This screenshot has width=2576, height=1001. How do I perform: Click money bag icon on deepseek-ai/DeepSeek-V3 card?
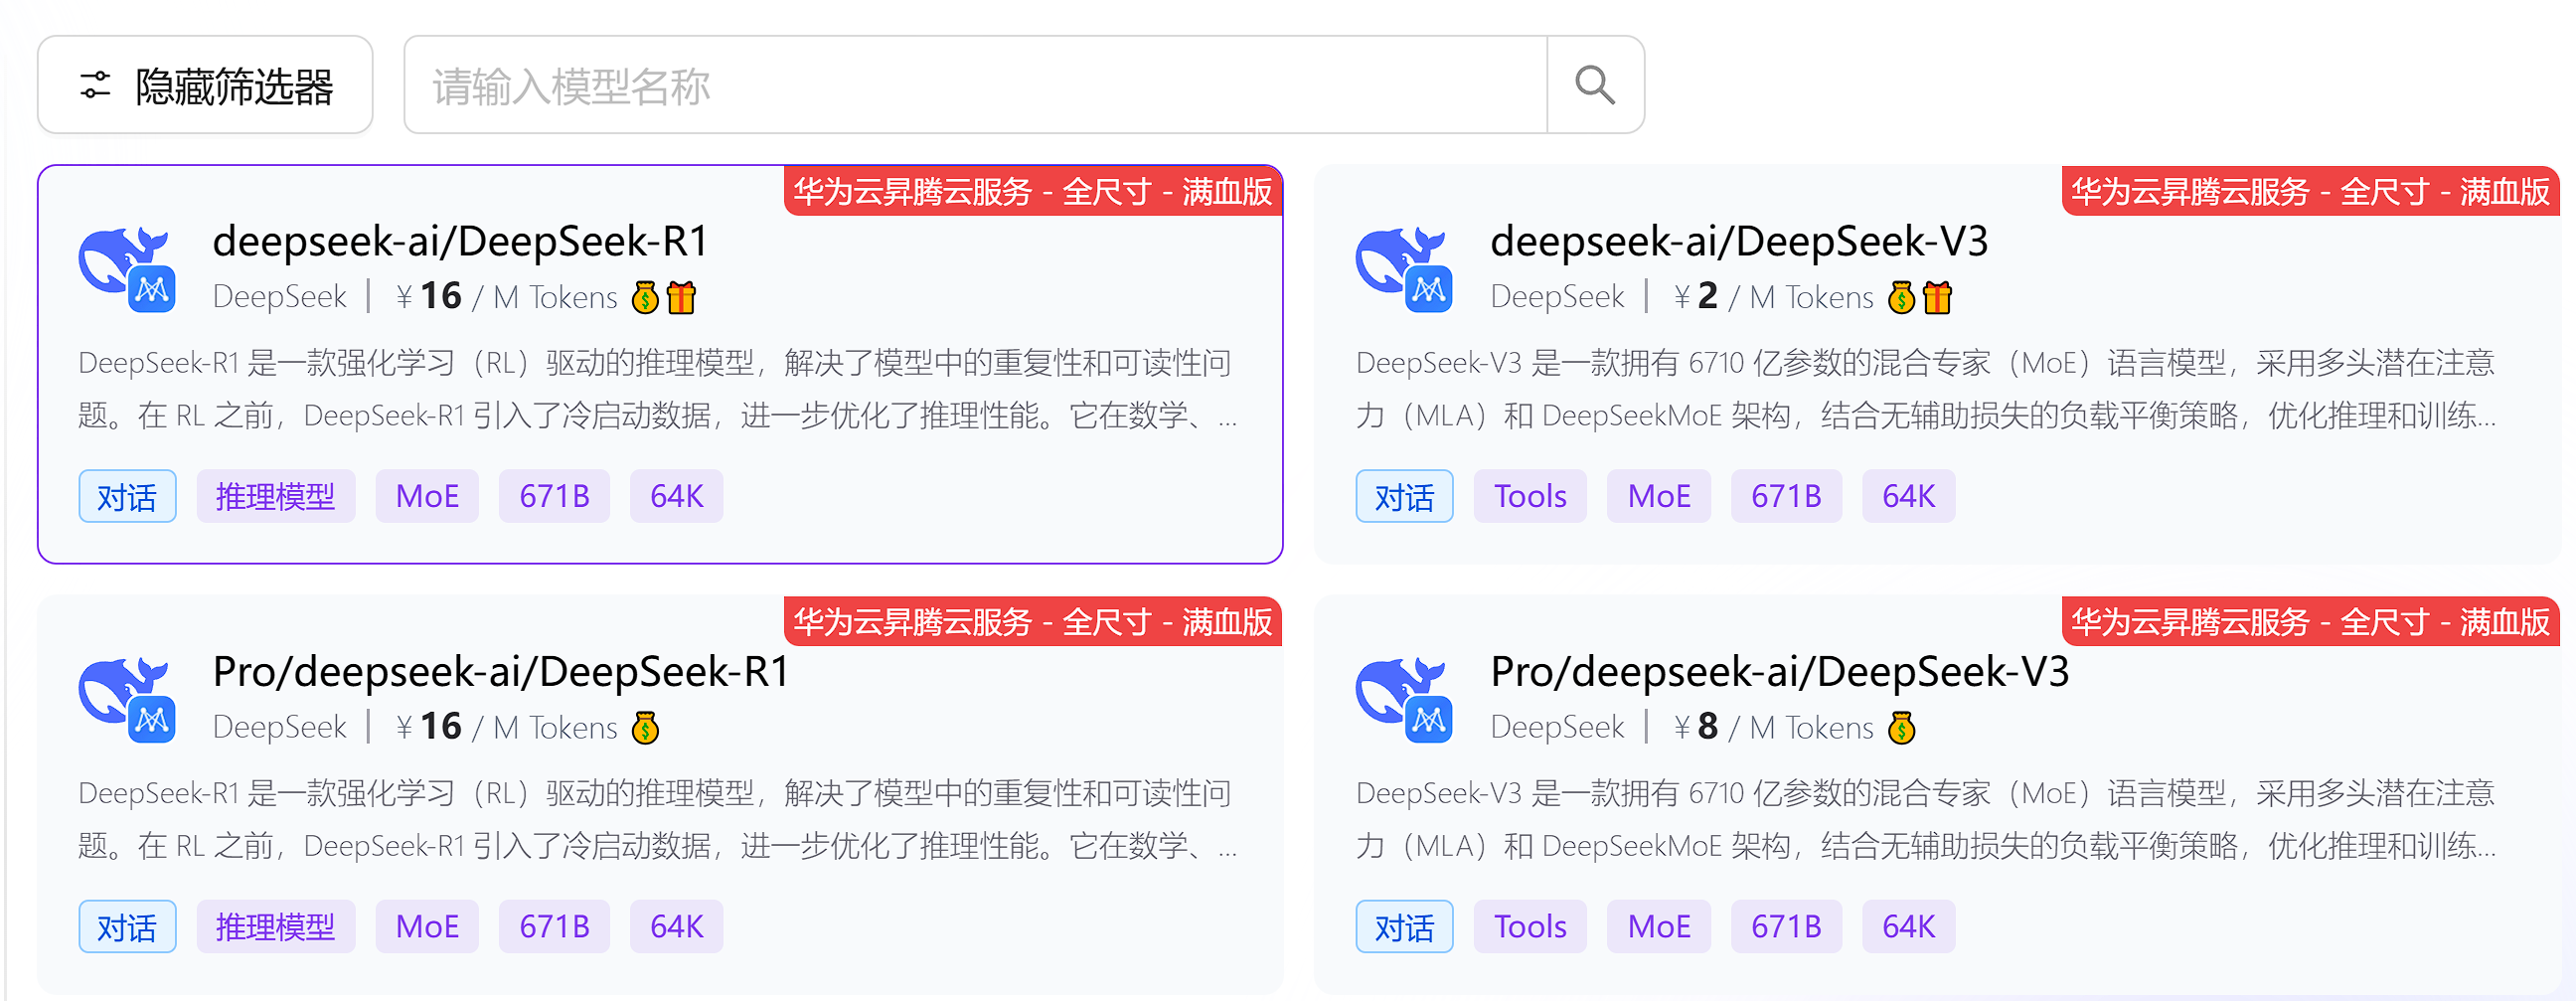pyautogui.click(x=1901, y=297)
